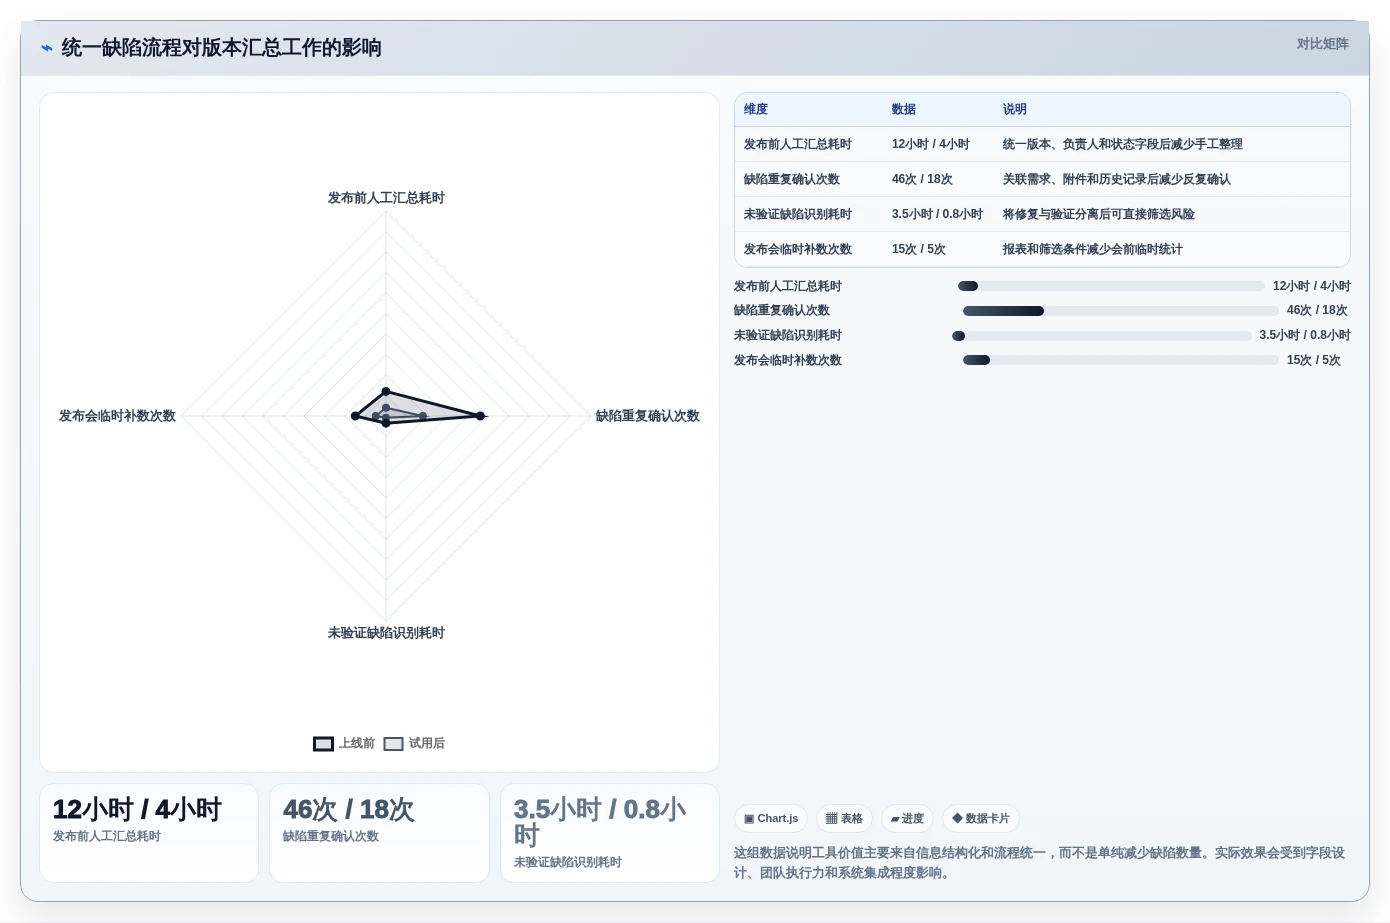Viewport: 1390px width, 923px height.
Task: Click description 统一版本、负责人和状态字段后减少手工整理
Action: pos(1123,145)
